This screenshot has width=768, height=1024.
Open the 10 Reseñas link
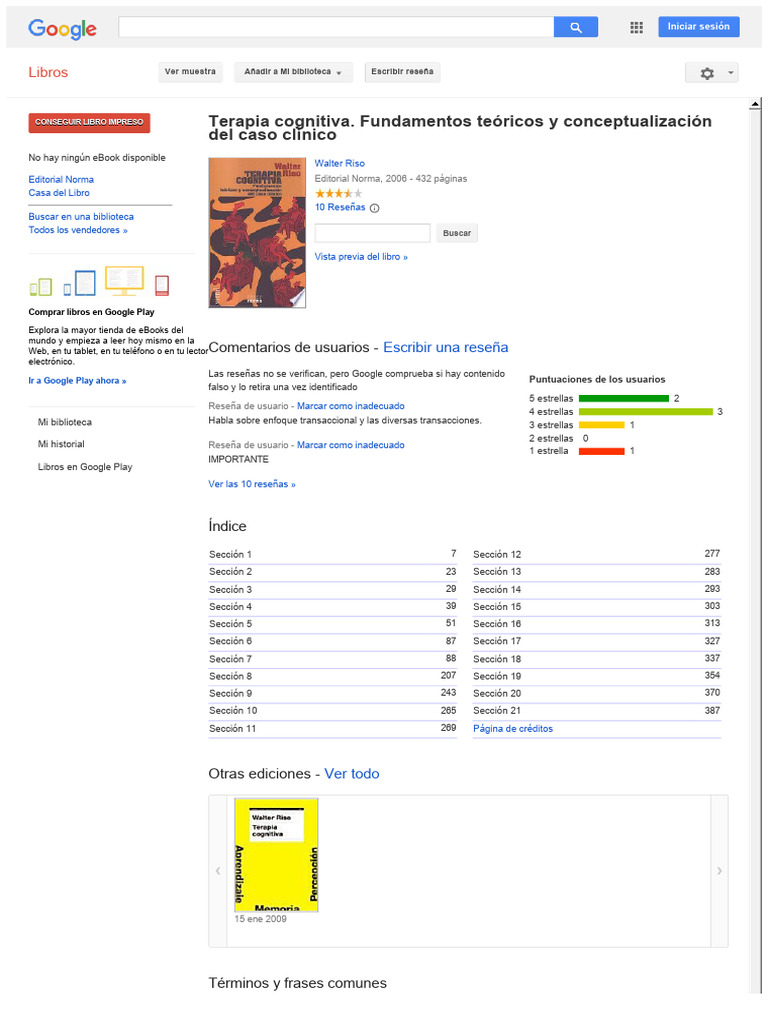coord(340,207)
